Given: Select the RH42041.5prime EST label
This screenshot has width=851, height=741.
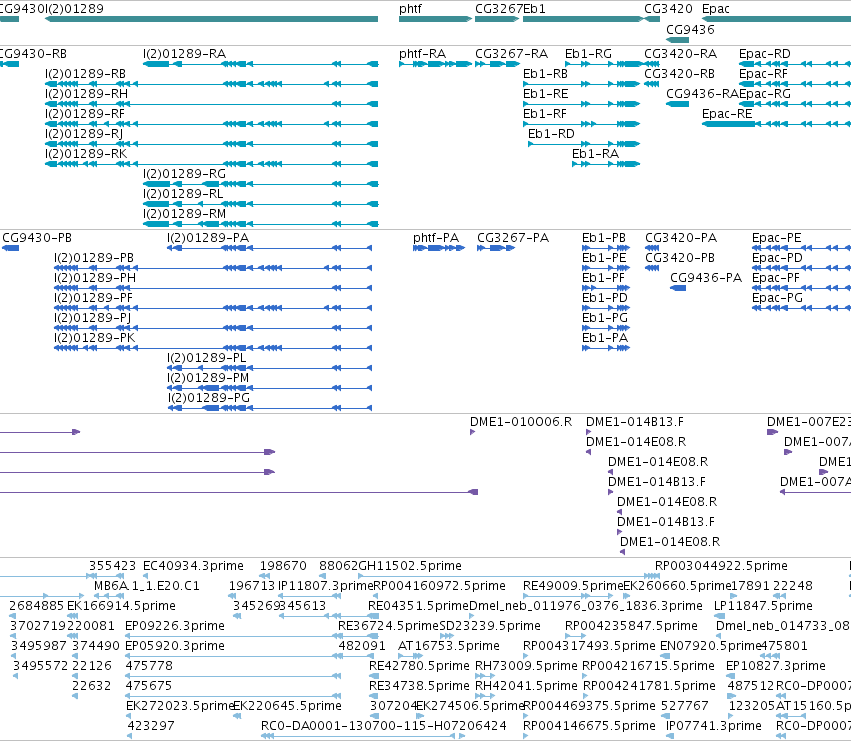Looking at the screenshot, I should point(526,686).
